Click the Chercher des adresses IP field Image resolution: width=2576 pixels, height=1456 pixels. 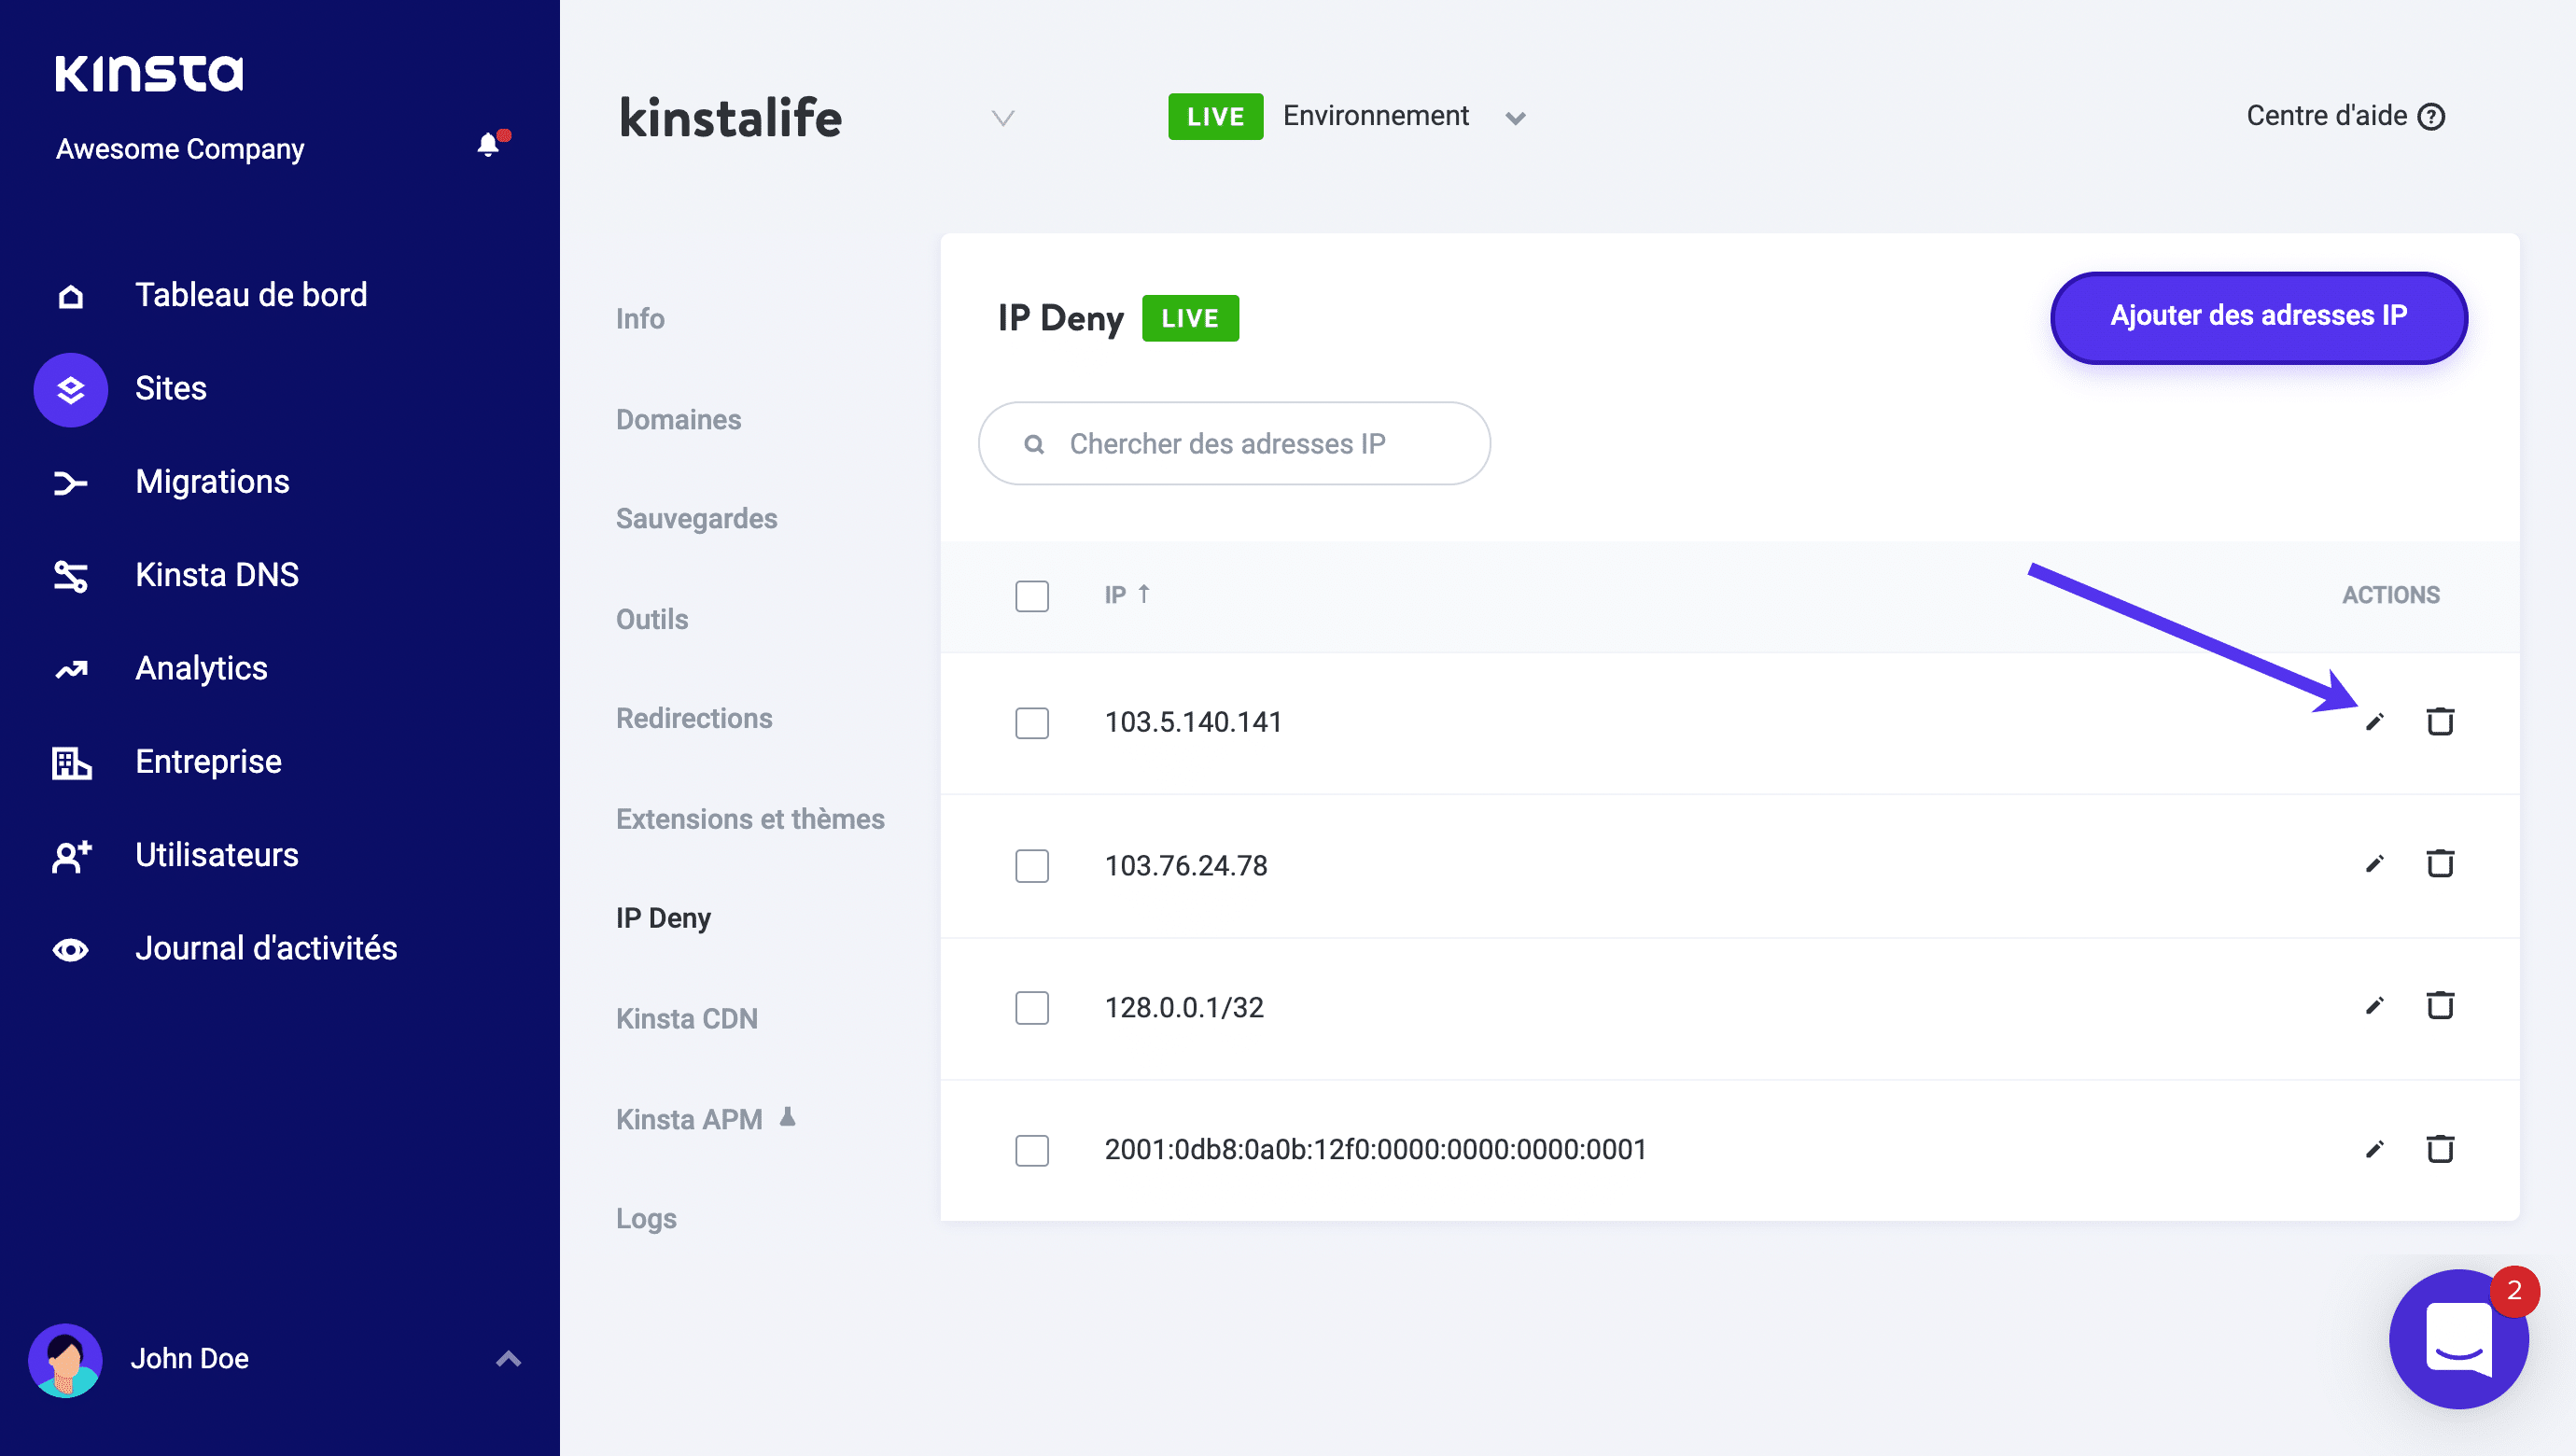pos(1234,444)
